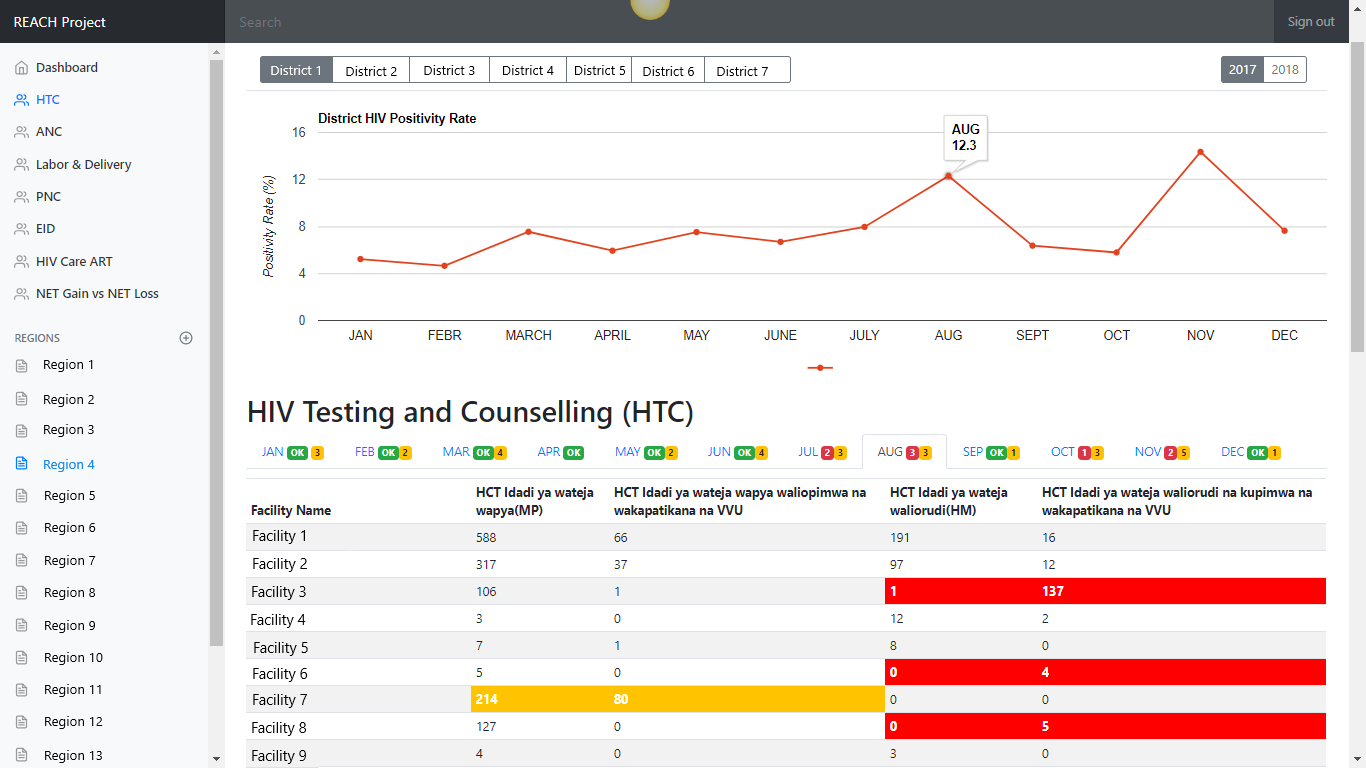Select the HTC people icon in sidebar

[20, 99]
